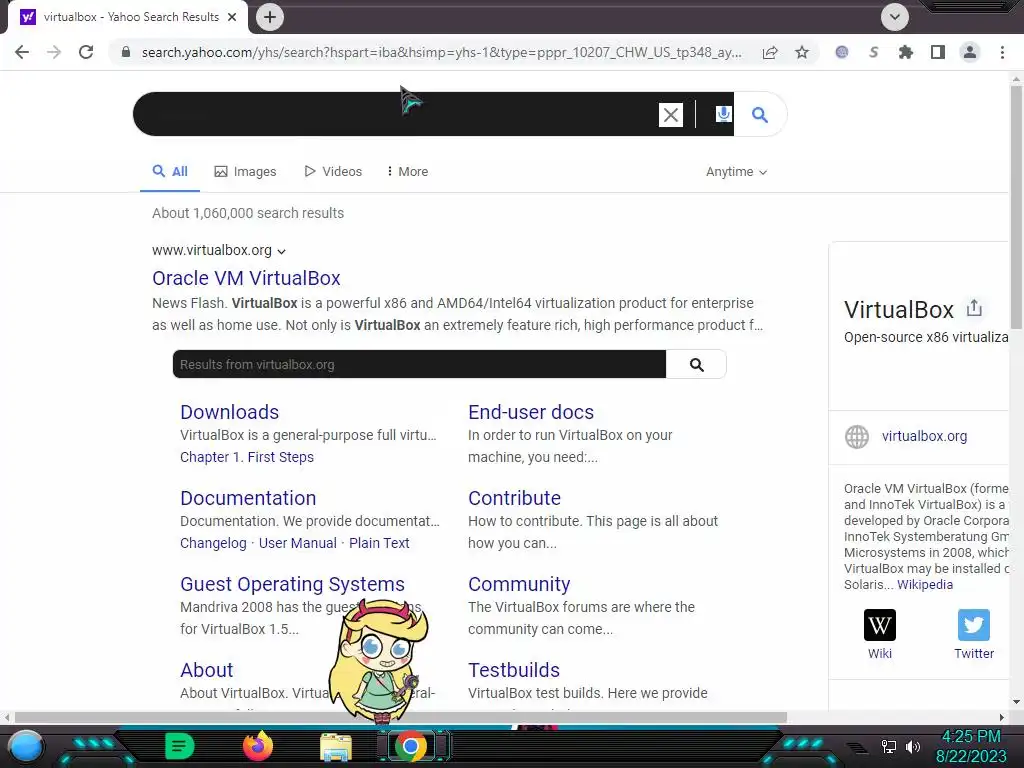1024x768 pixels.
Task: Clear the Yahoo search box
Action: tap(671, 115)
